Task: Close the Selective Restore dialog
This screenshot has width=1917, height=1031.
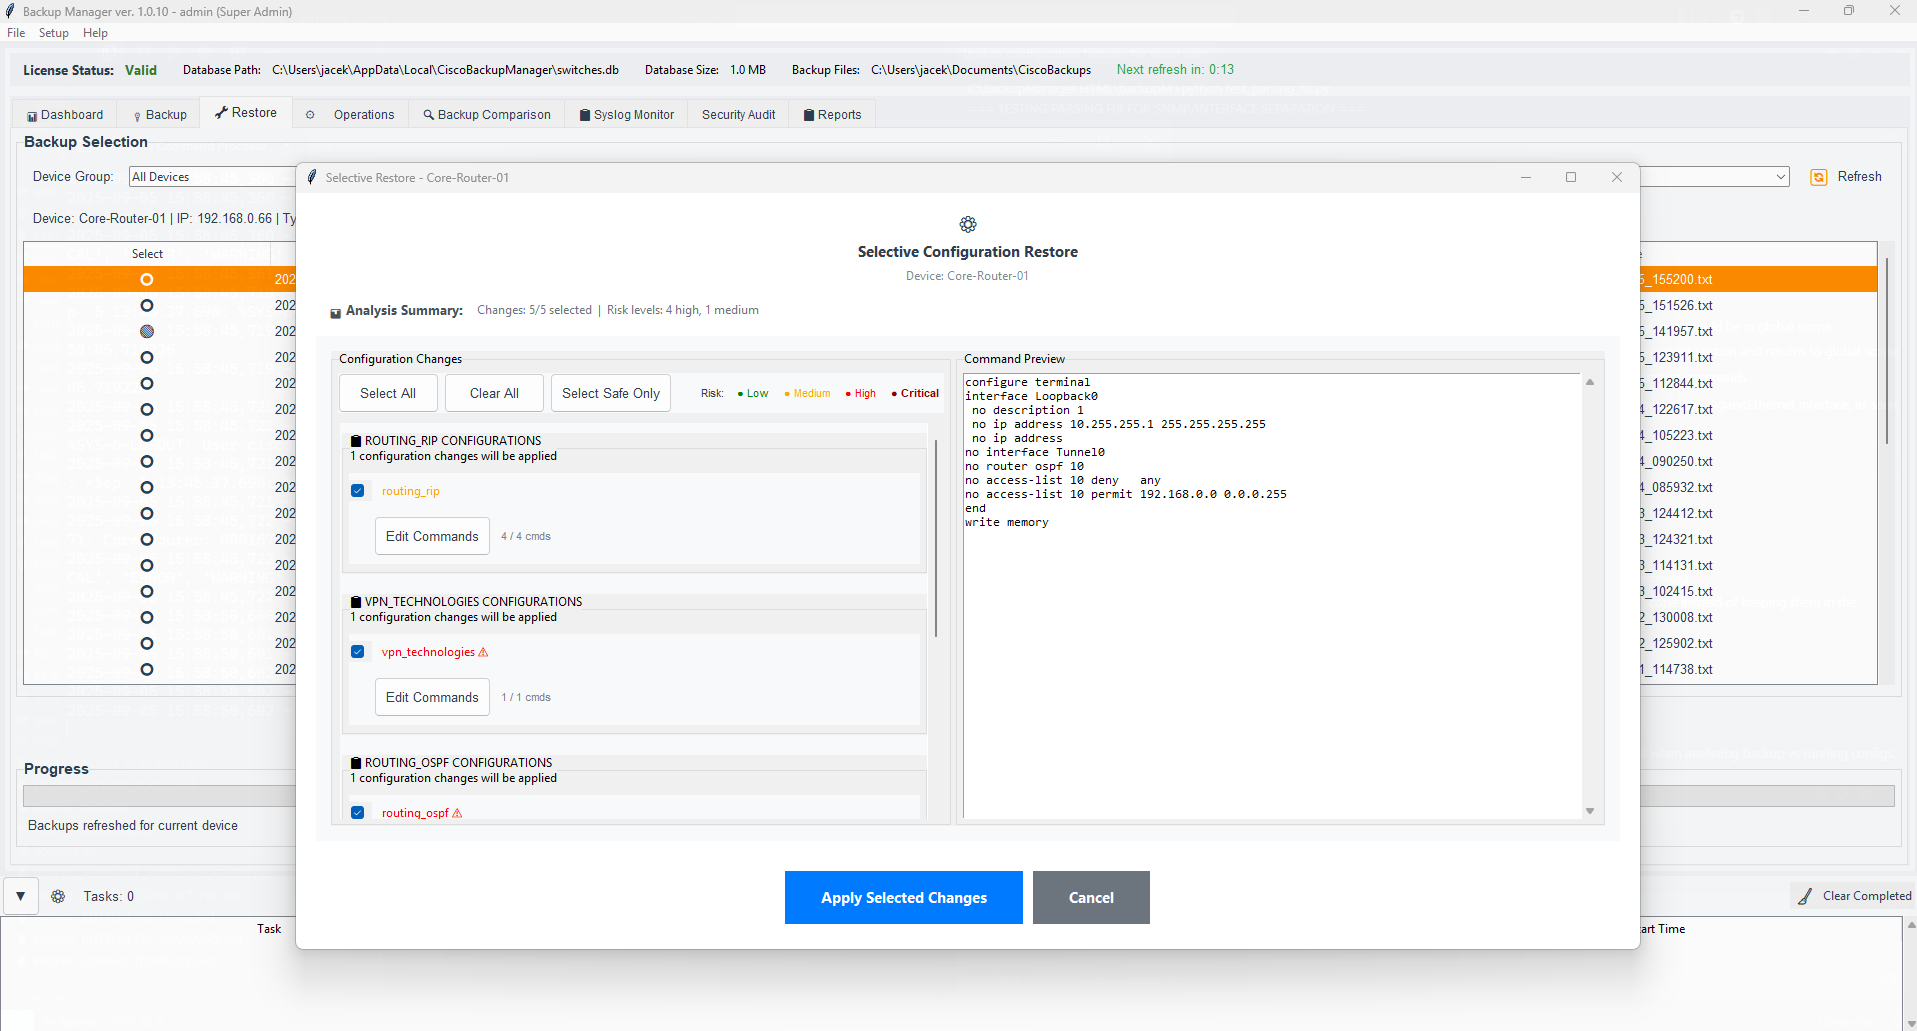Action: tap(1617, 177)
